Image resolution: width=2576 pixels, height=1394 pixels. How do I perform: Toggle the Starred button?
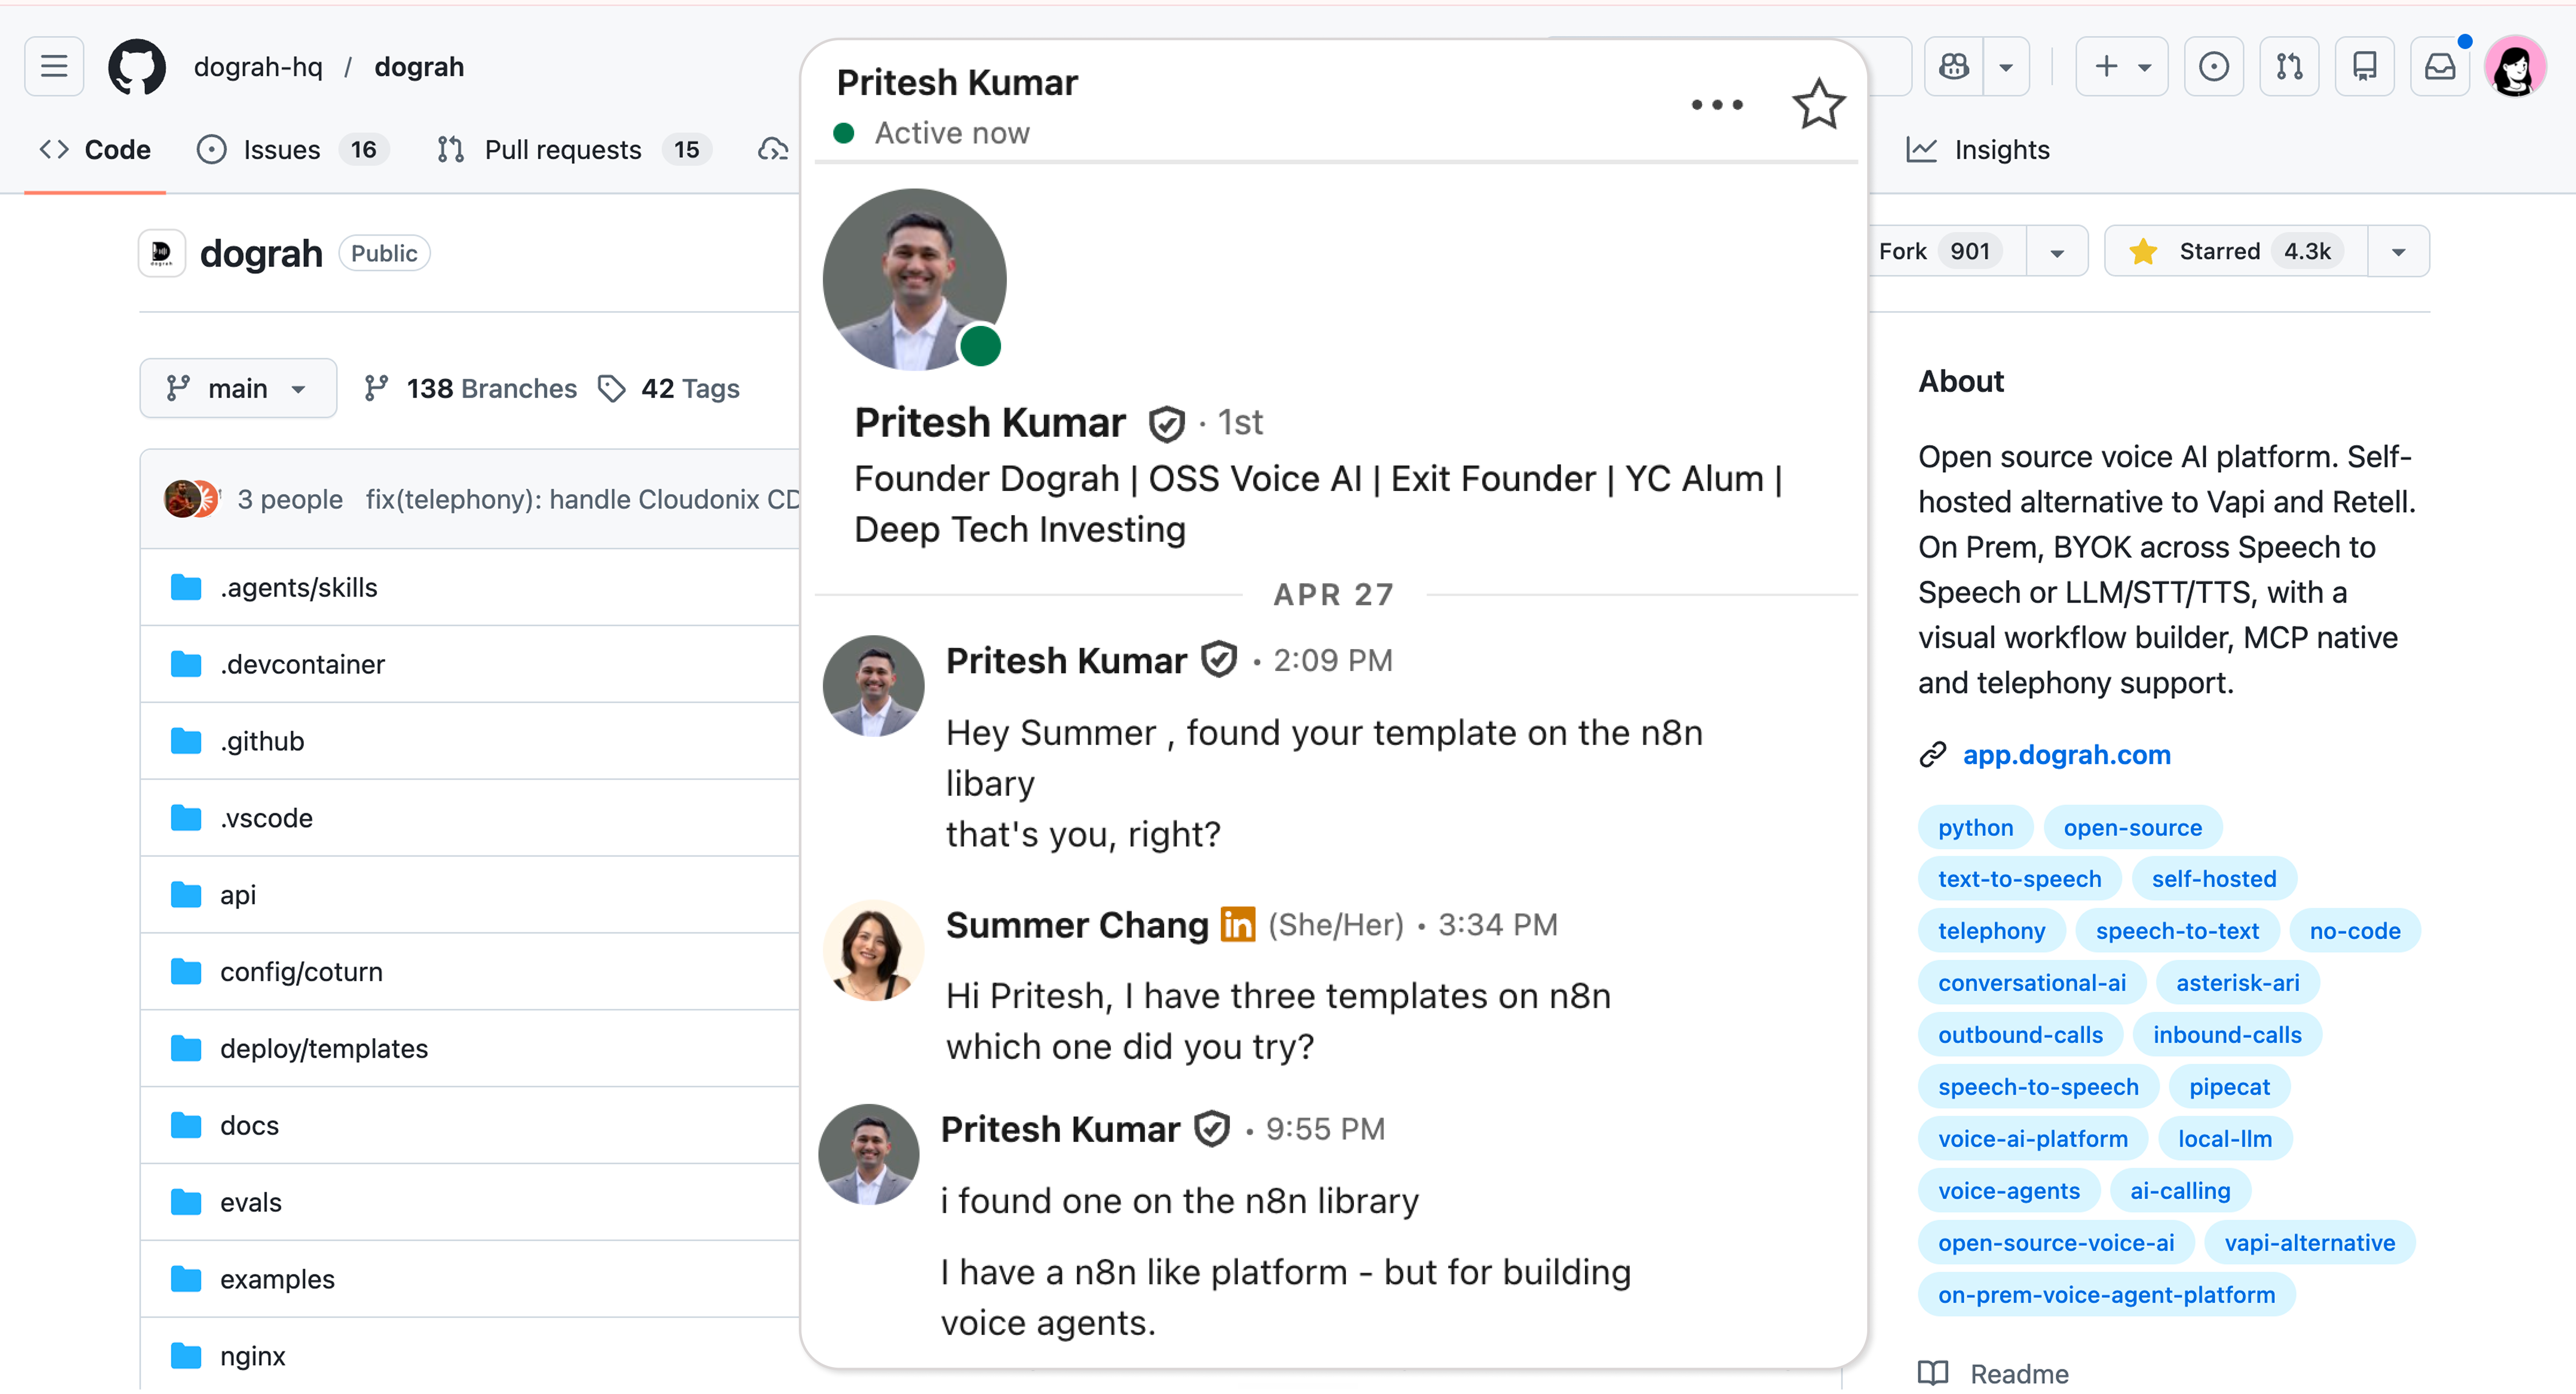coord(2236,251)
